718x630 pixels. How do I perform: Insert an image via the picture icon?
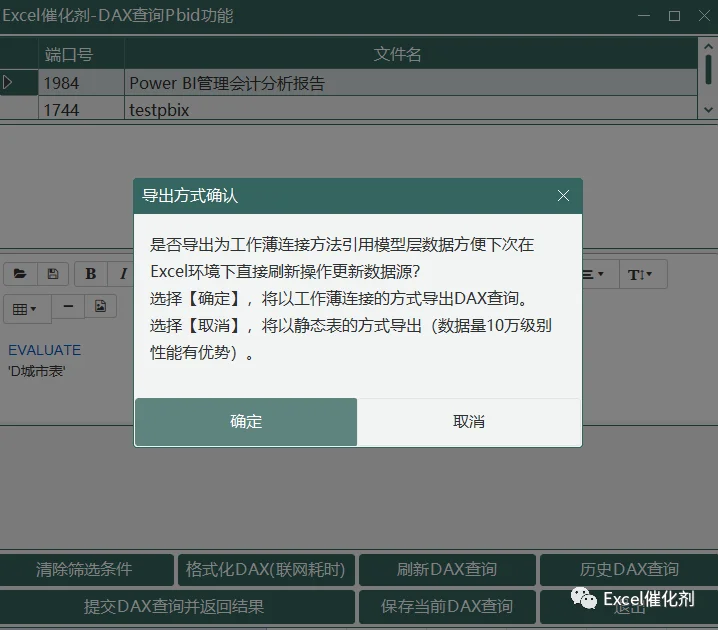click(101, 306)
